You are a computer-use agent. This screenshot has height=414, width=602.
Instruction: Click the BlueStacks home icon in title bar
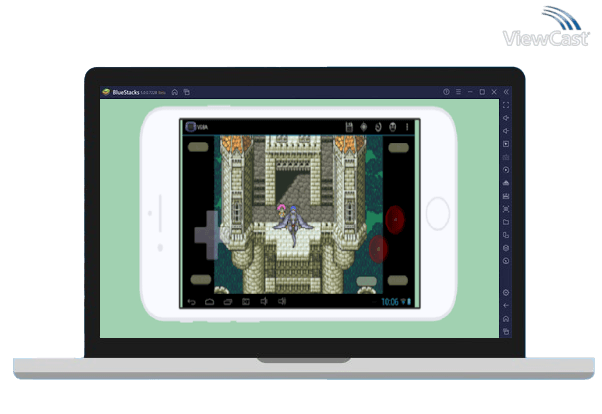(175, 92)
